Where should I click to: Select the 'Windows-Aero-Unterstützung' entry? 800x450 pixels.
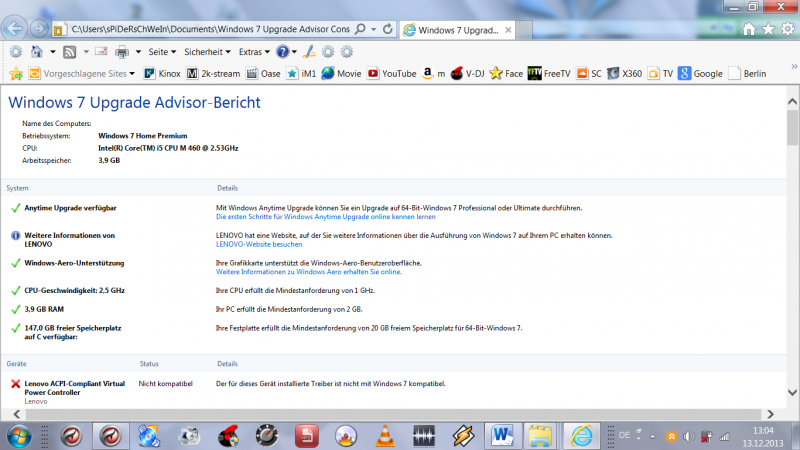[74, 263]
